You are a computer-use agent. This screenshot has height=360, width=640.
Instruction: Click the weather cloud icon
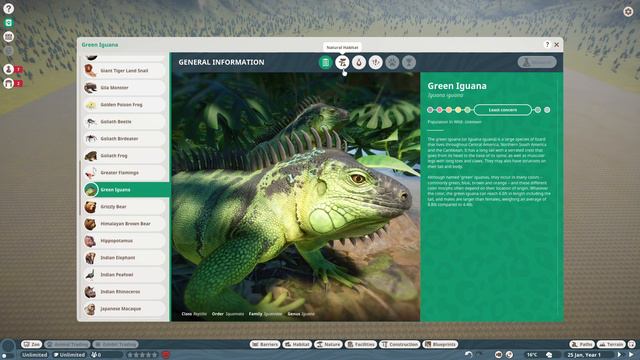(549, 355)
